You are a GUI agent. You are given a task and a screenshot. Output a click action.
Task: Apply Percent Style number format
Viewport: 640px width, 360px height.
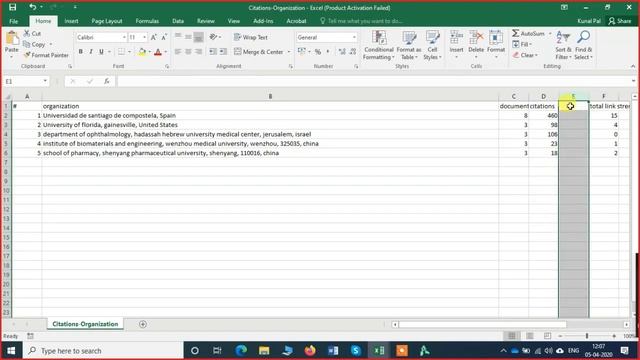pyautogui.click(x=318, y=52)
